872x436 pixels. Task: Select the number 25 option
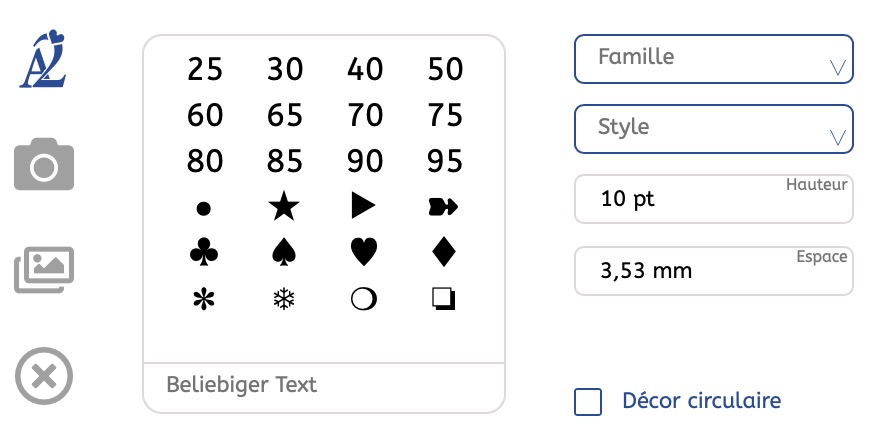tap(205, 70)
